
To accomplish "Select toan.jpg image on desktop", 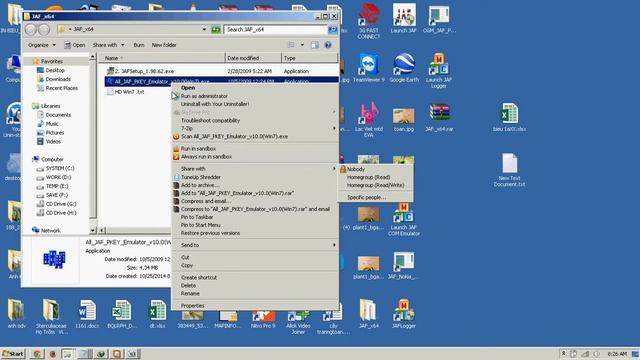I will 404,119.
